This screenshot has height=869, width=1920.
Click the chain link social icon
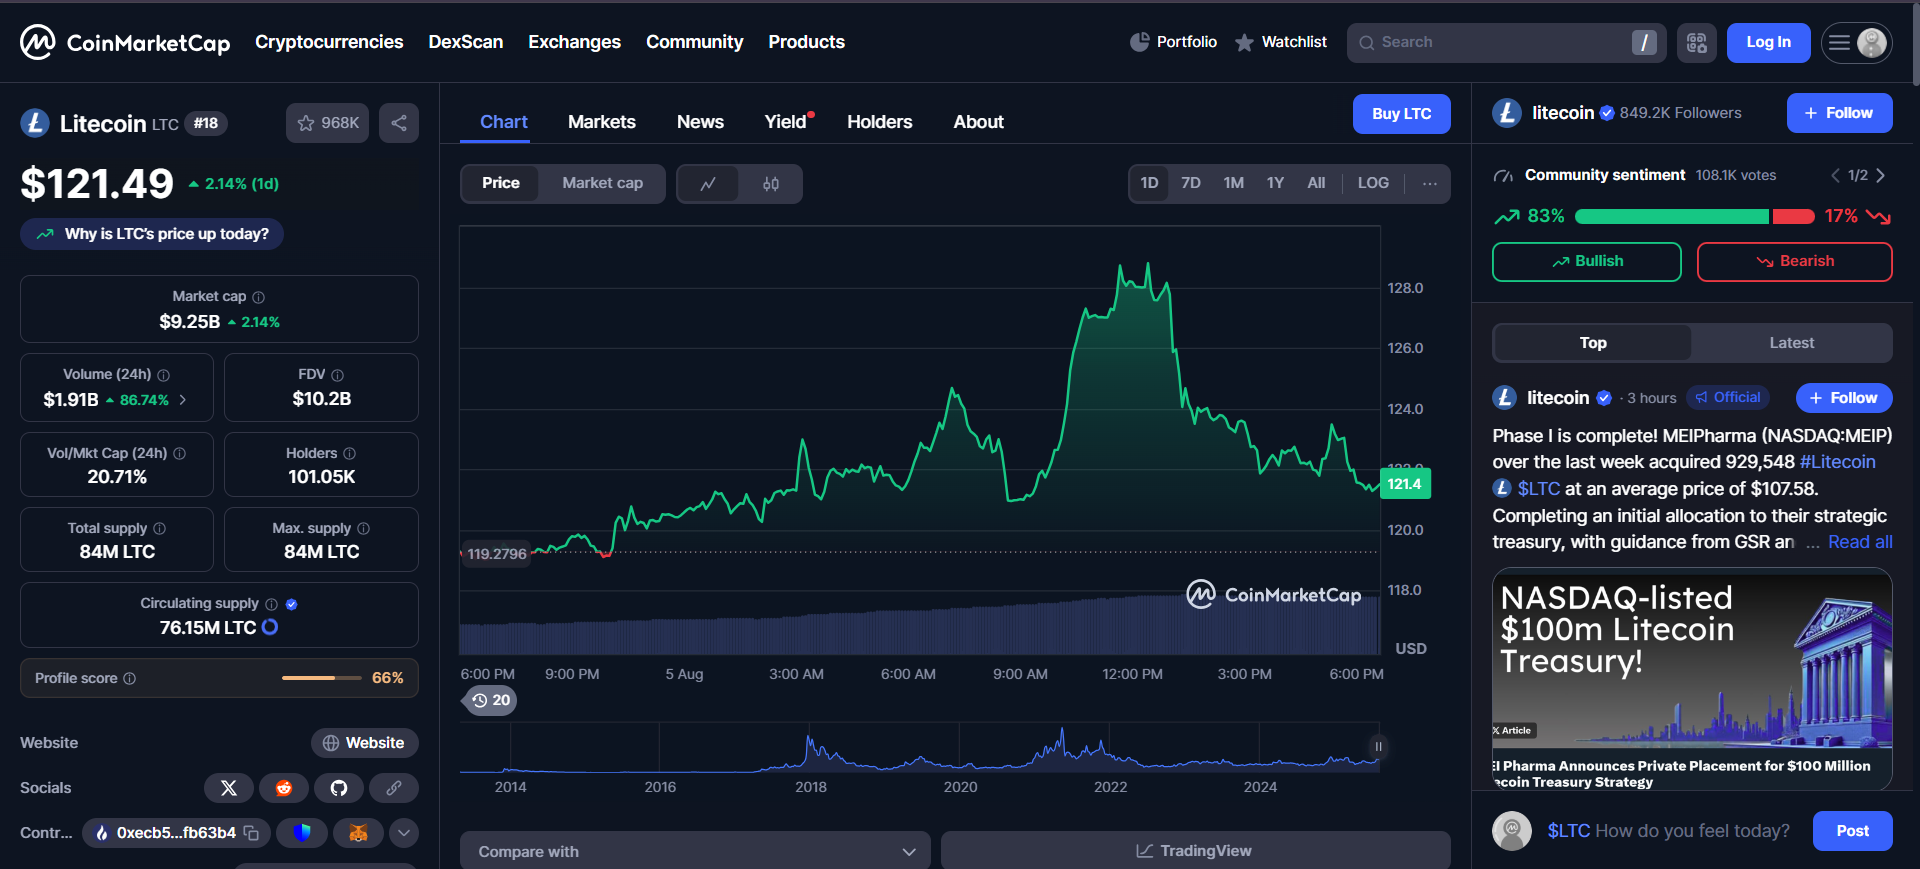[x=394, y=788]
